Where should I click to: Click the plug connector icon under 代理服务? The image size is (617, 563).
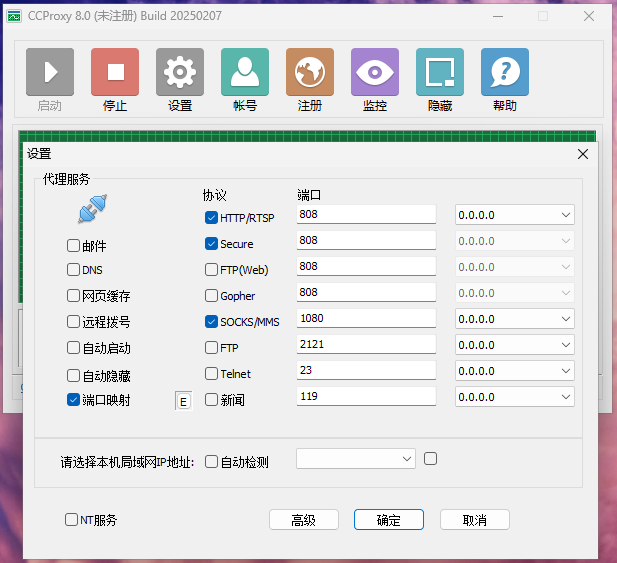(92, 209)
